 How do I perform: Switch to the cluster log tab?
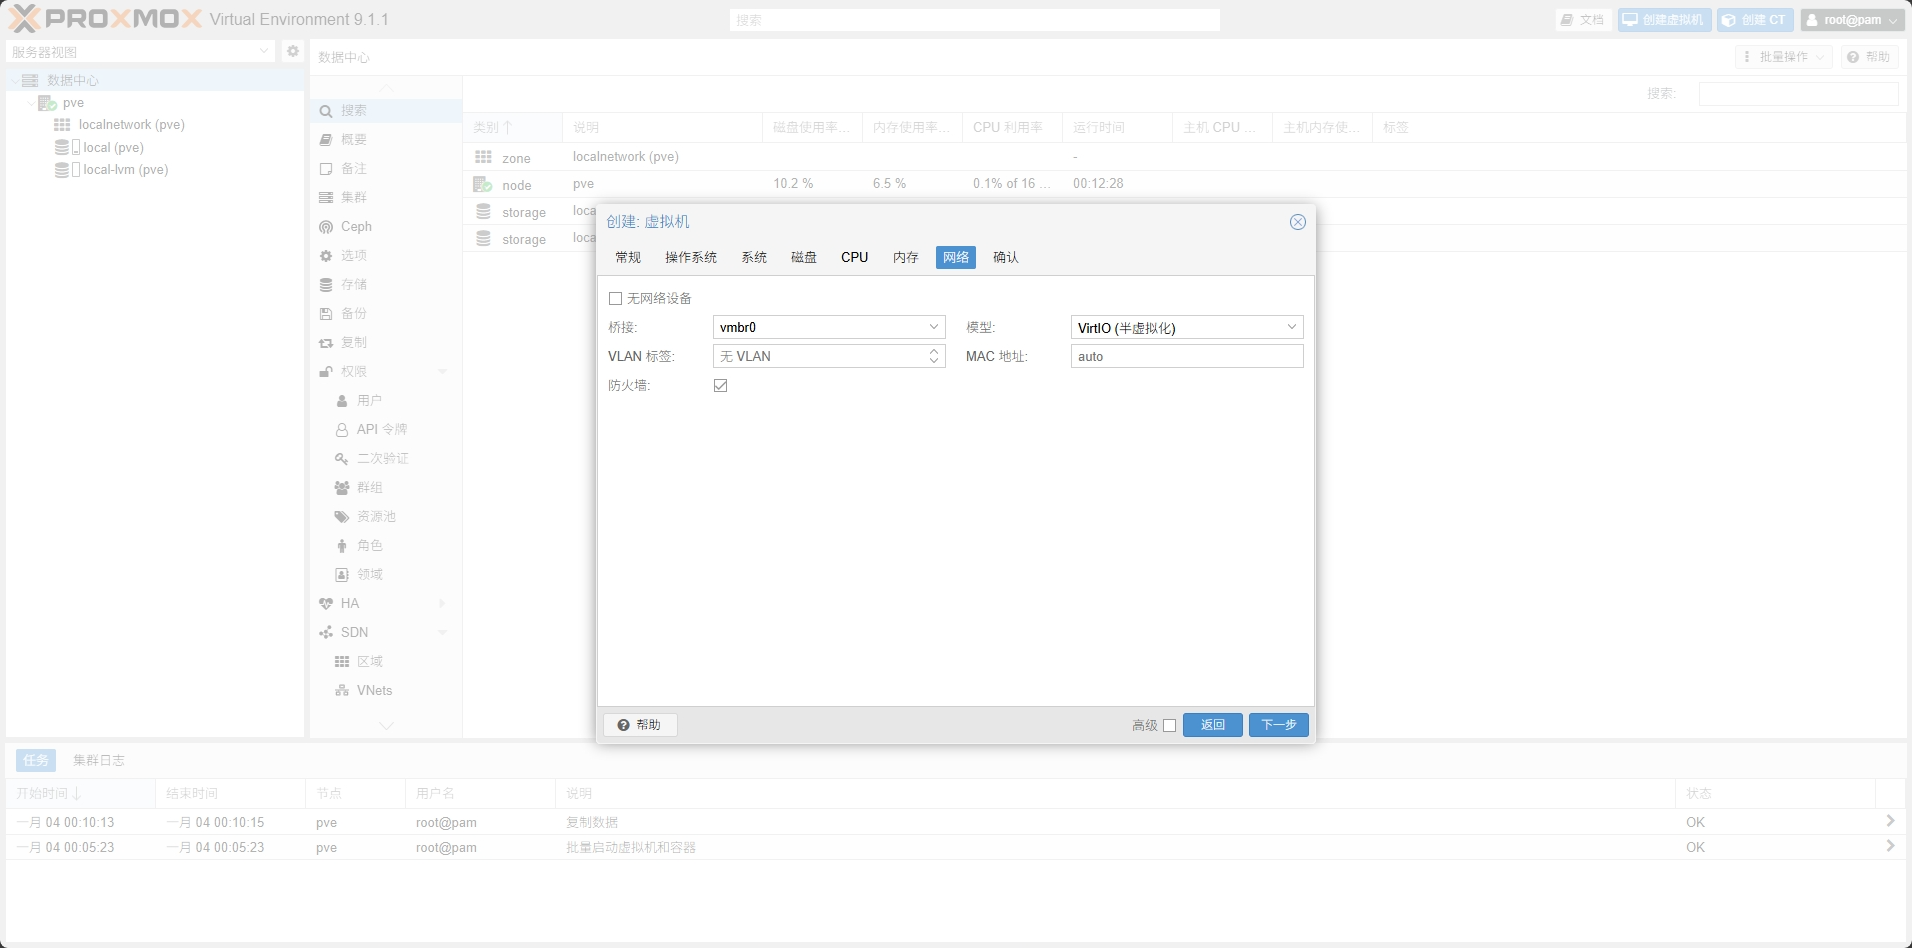coord(98,761)
